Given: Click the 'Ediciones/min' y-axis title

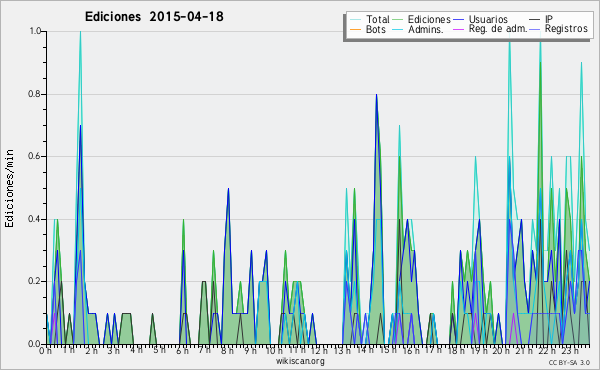Looking at the screenshot, I should tap(9, 188).
